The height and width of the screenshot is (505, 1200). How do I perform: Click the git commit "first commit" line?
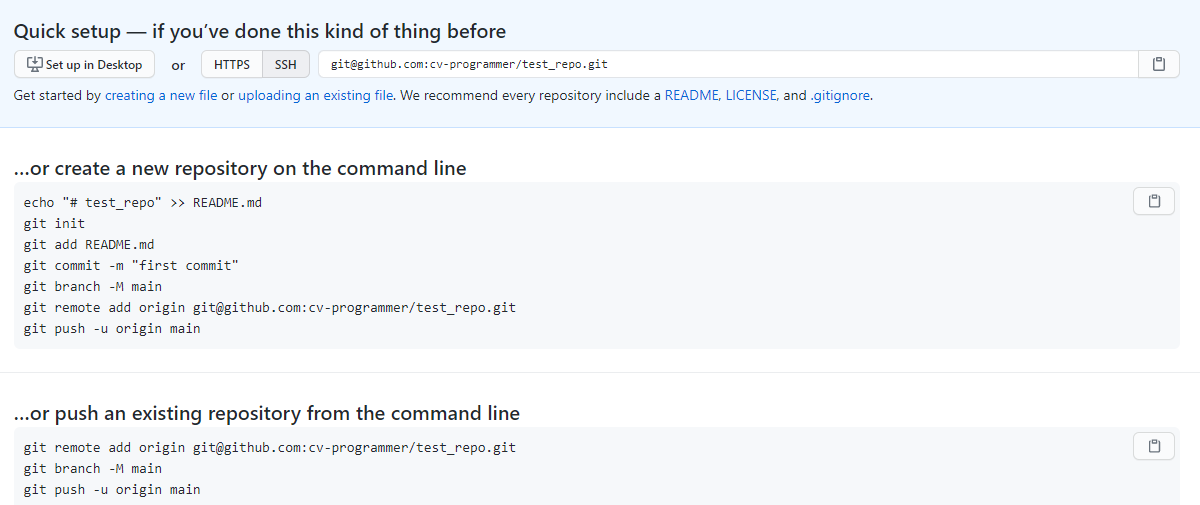click(131, 265)
